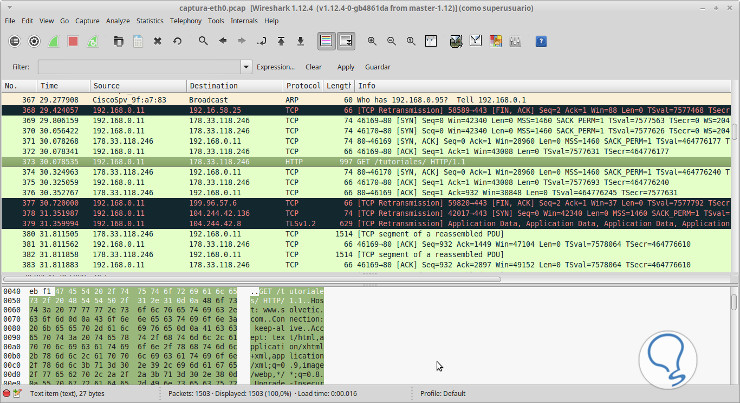Sort by the Time column header
This screenshot has width=740, height=403.
(63, 86)
